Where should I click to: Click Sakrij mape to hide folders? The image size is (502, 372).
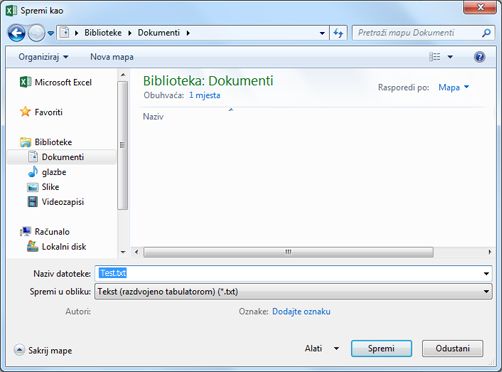[43, 350]
